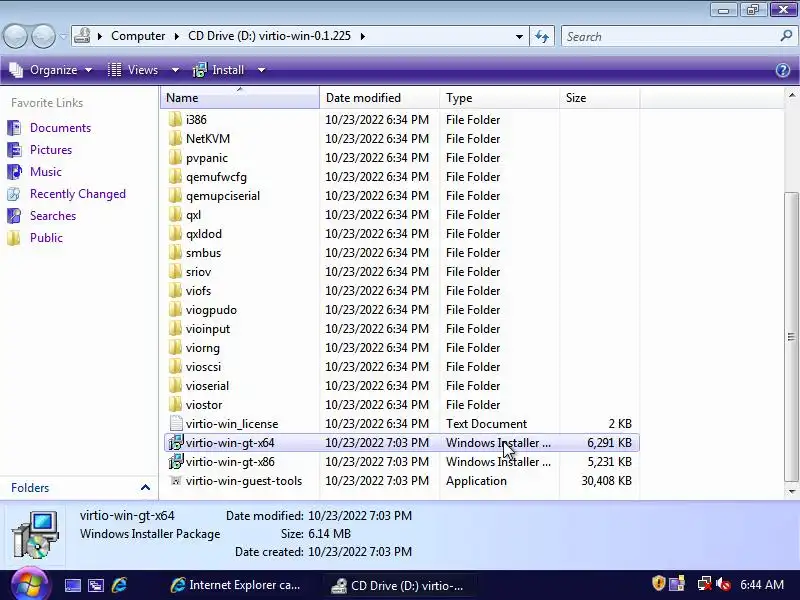This screenshot has width=800, height=600.
Task: Select the viostor folder icon
Action: (x=175, y=405)
